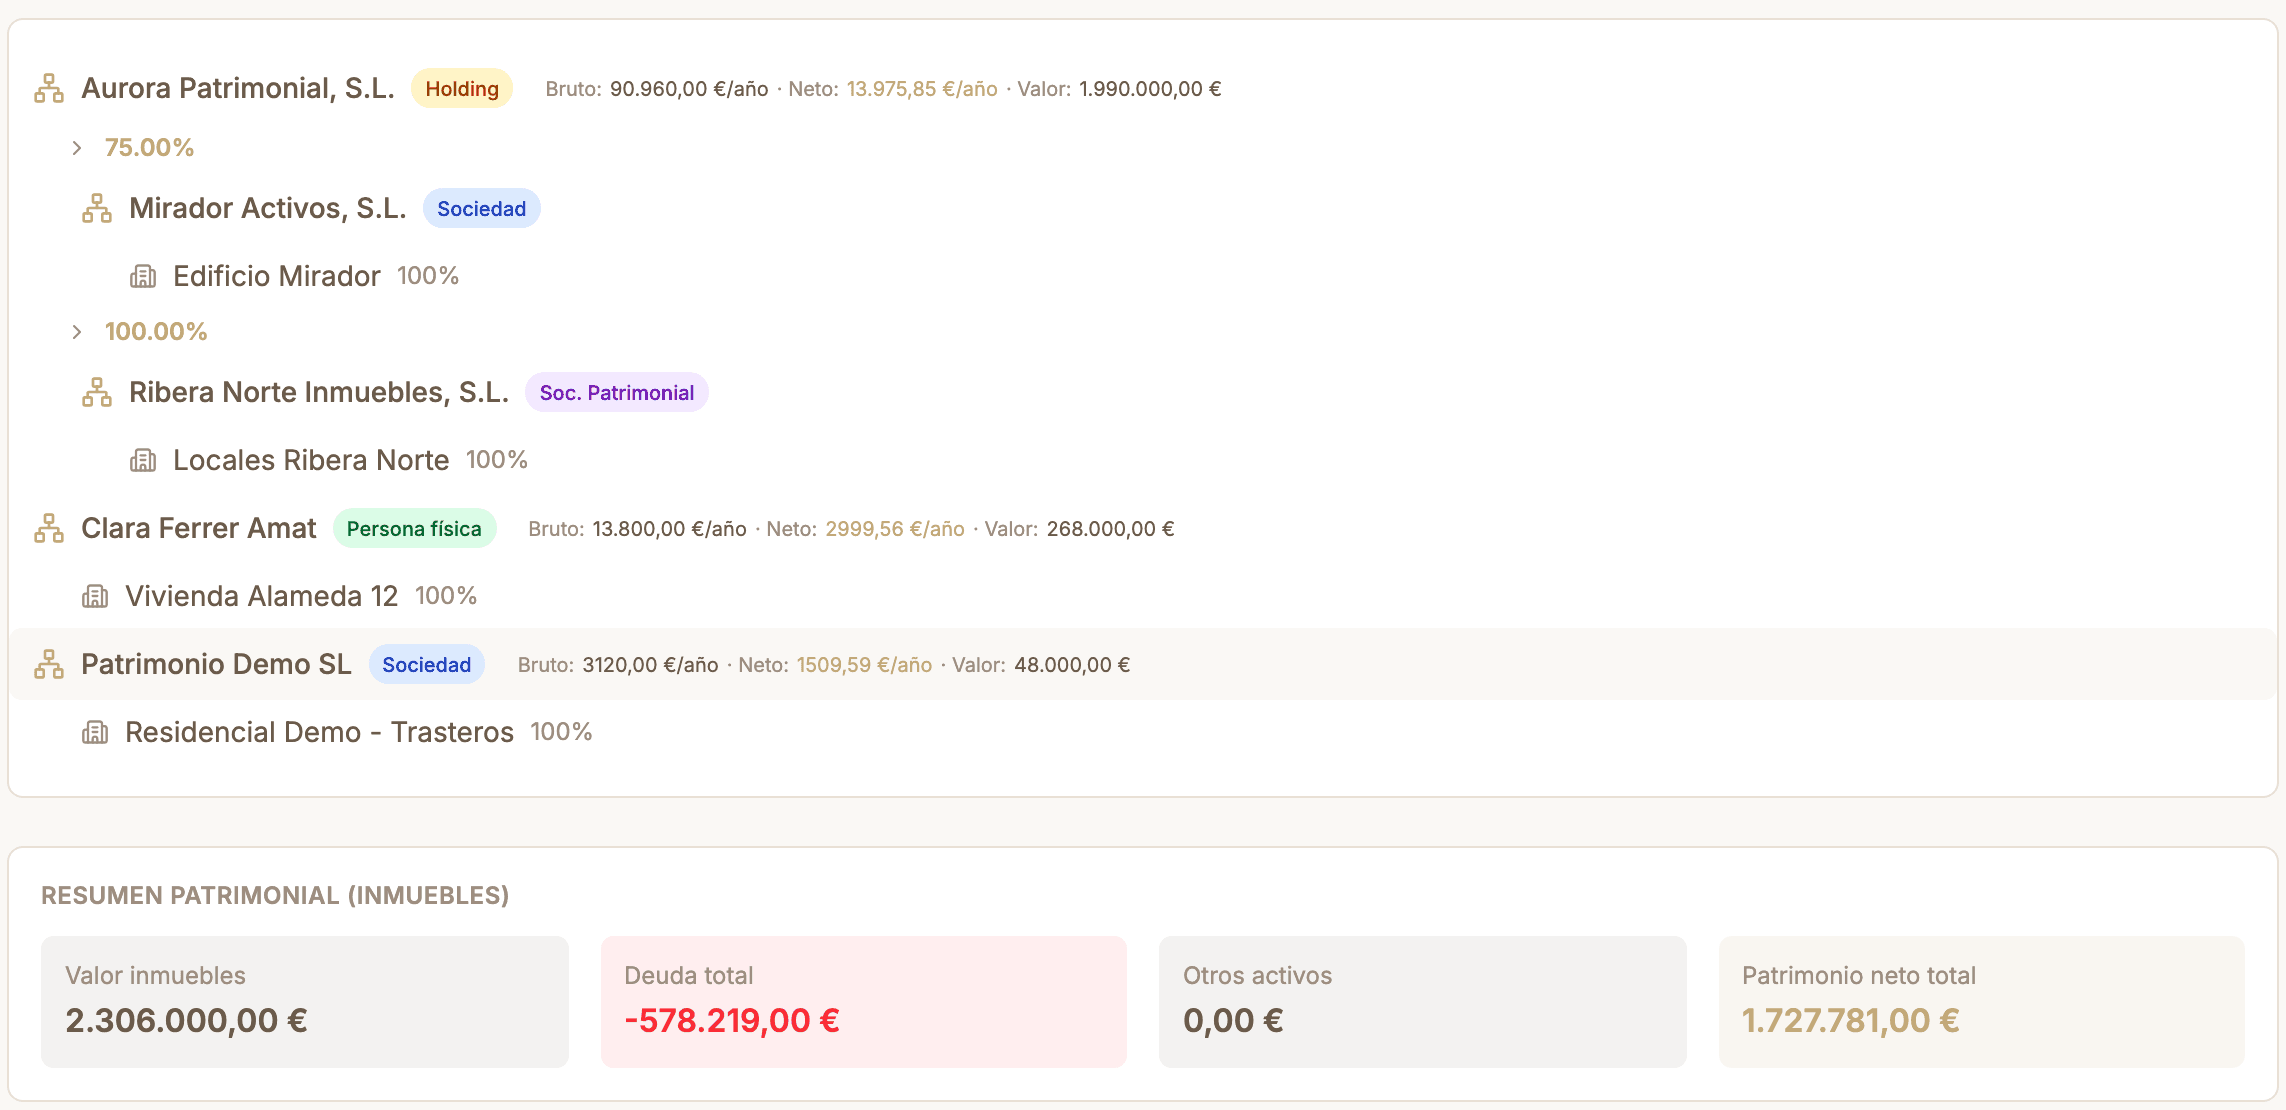2286x1110 pixels.
Task: Click the Deuda total summary card
Action: tap(864, 1001)
